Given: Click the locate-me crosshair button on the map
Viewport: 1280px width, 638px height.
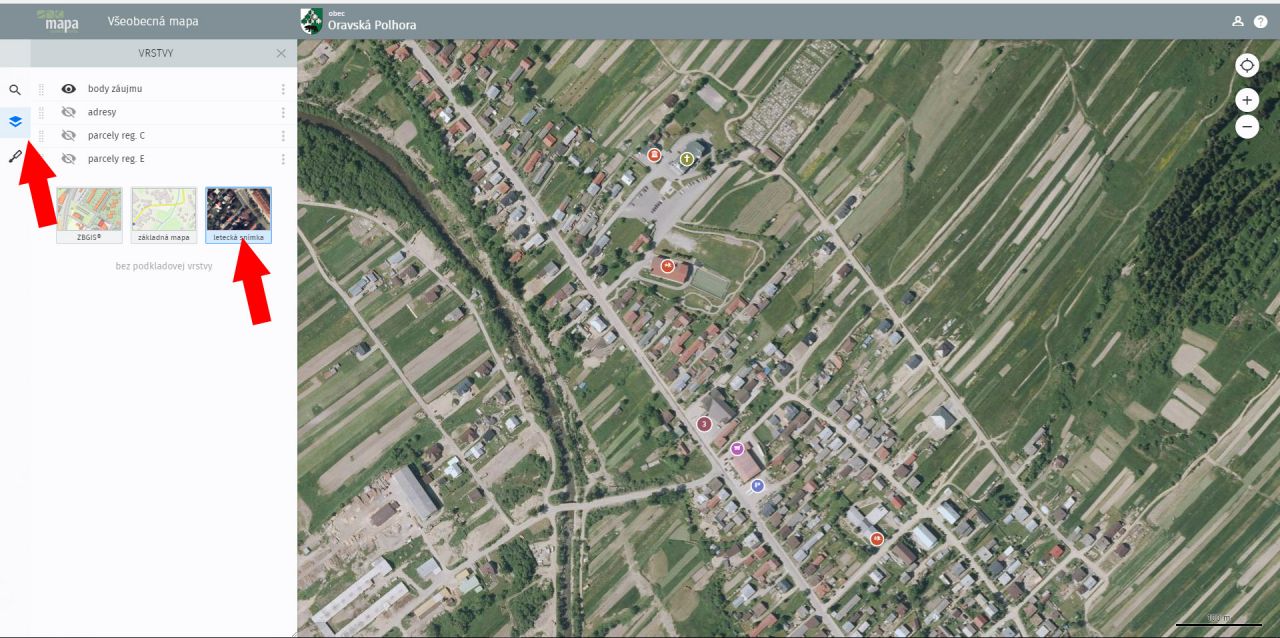Looking at the screenshot, I should (1247, 66).
